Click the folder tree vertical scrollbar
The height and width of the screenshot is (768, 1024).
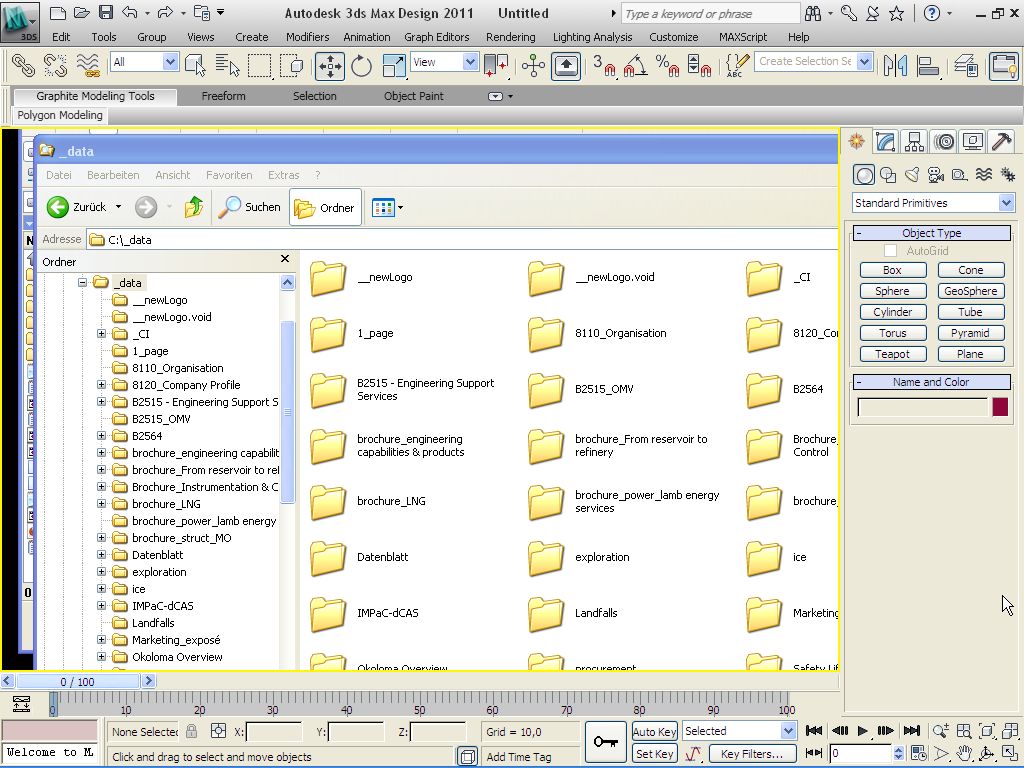click(x=287, y=411)
